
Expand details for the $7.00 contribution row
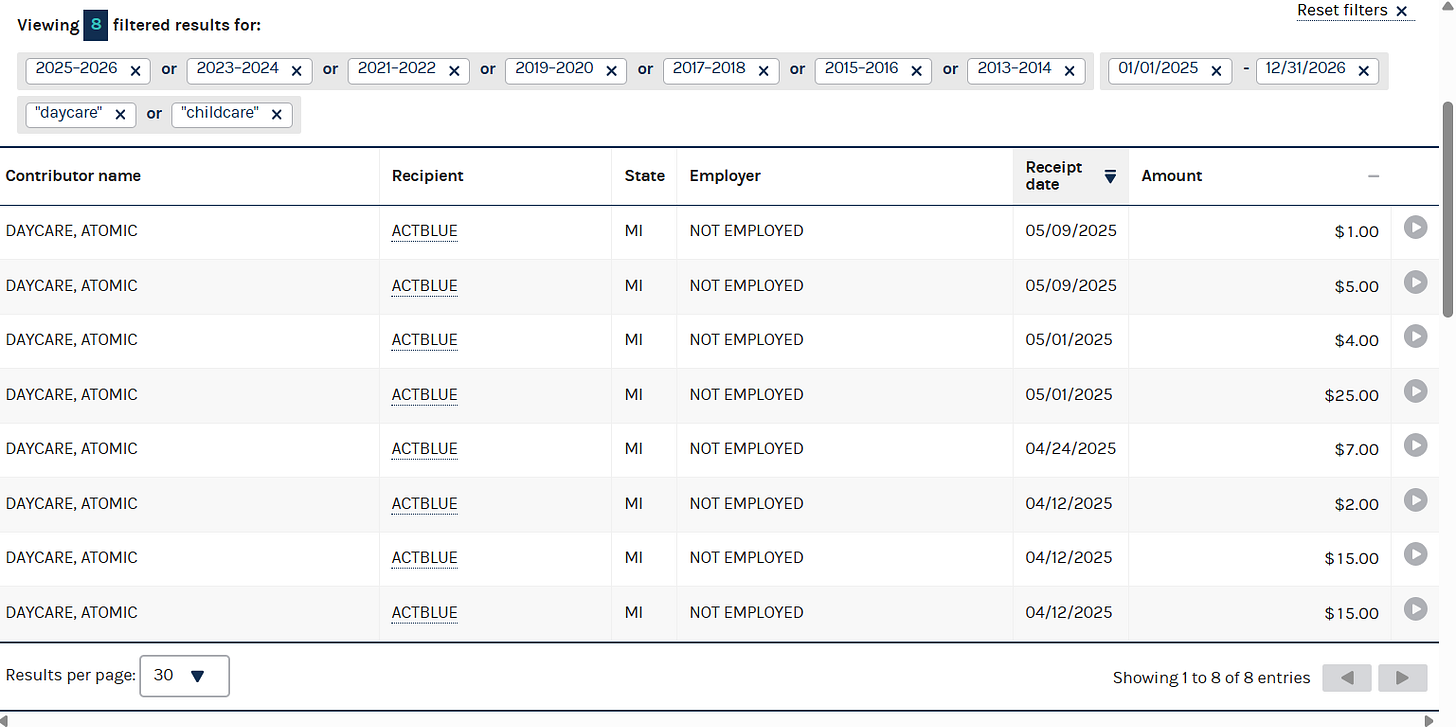point(1415,445)
